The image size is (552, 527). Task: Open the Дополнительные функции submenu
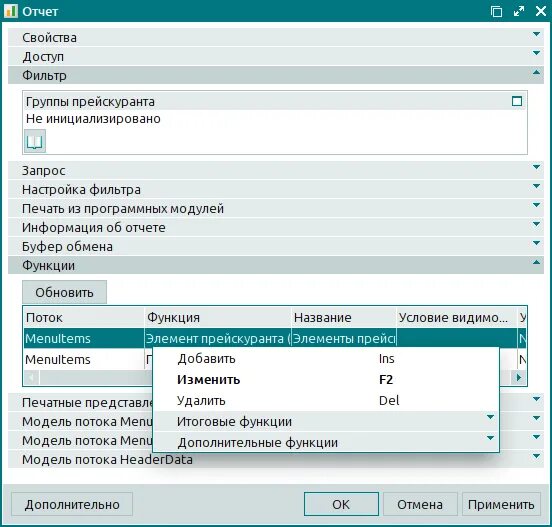(x=326, y=442)
